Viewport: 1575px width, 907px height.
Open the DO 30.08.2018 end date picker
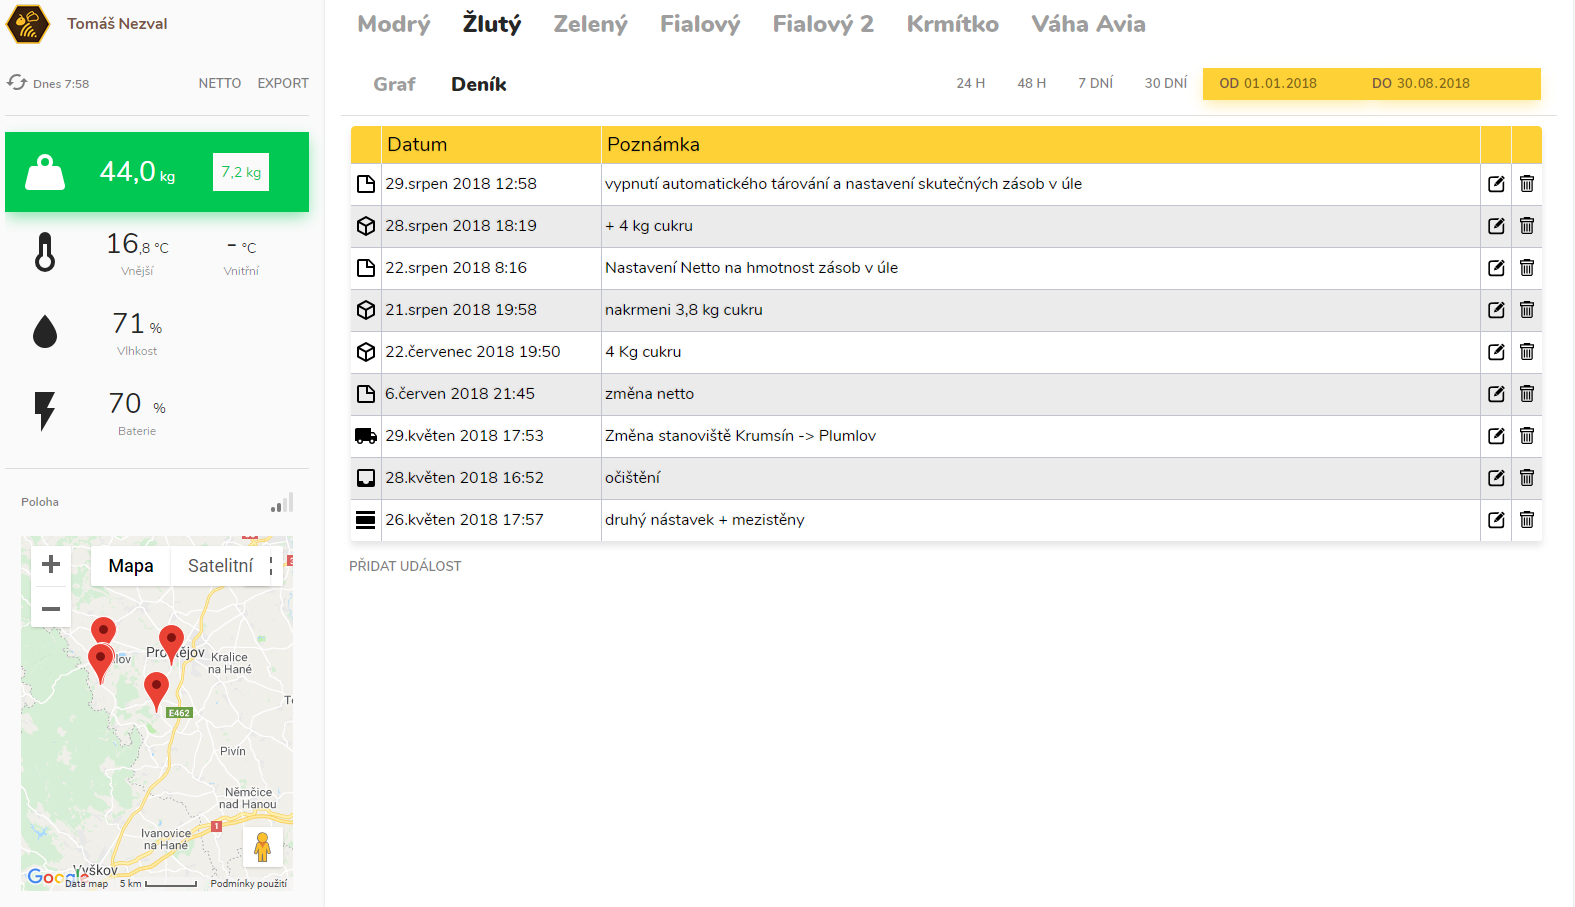point(1420,83)
